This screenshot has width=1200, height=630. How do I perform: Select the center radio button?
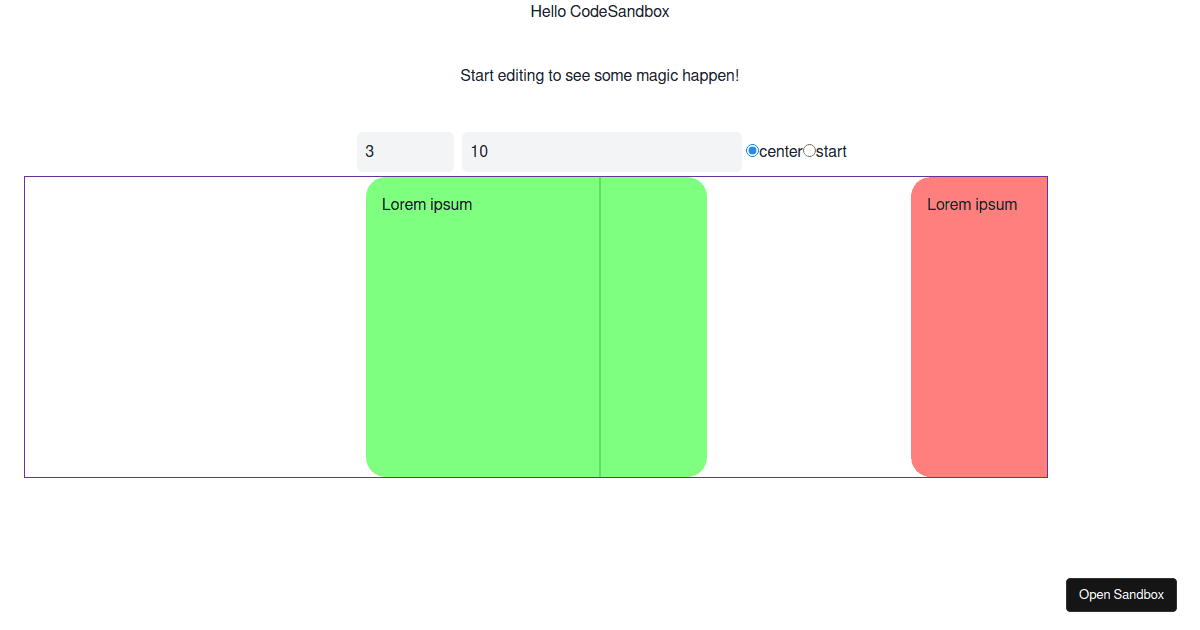pos(752,150)
